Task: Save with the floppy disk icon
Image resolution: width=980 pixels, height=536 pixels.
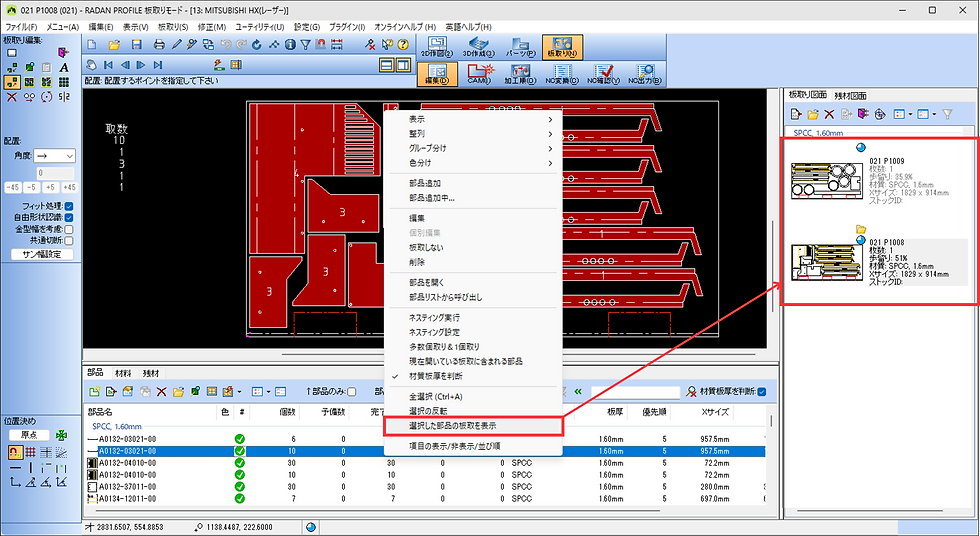Action: click(136, 44)
